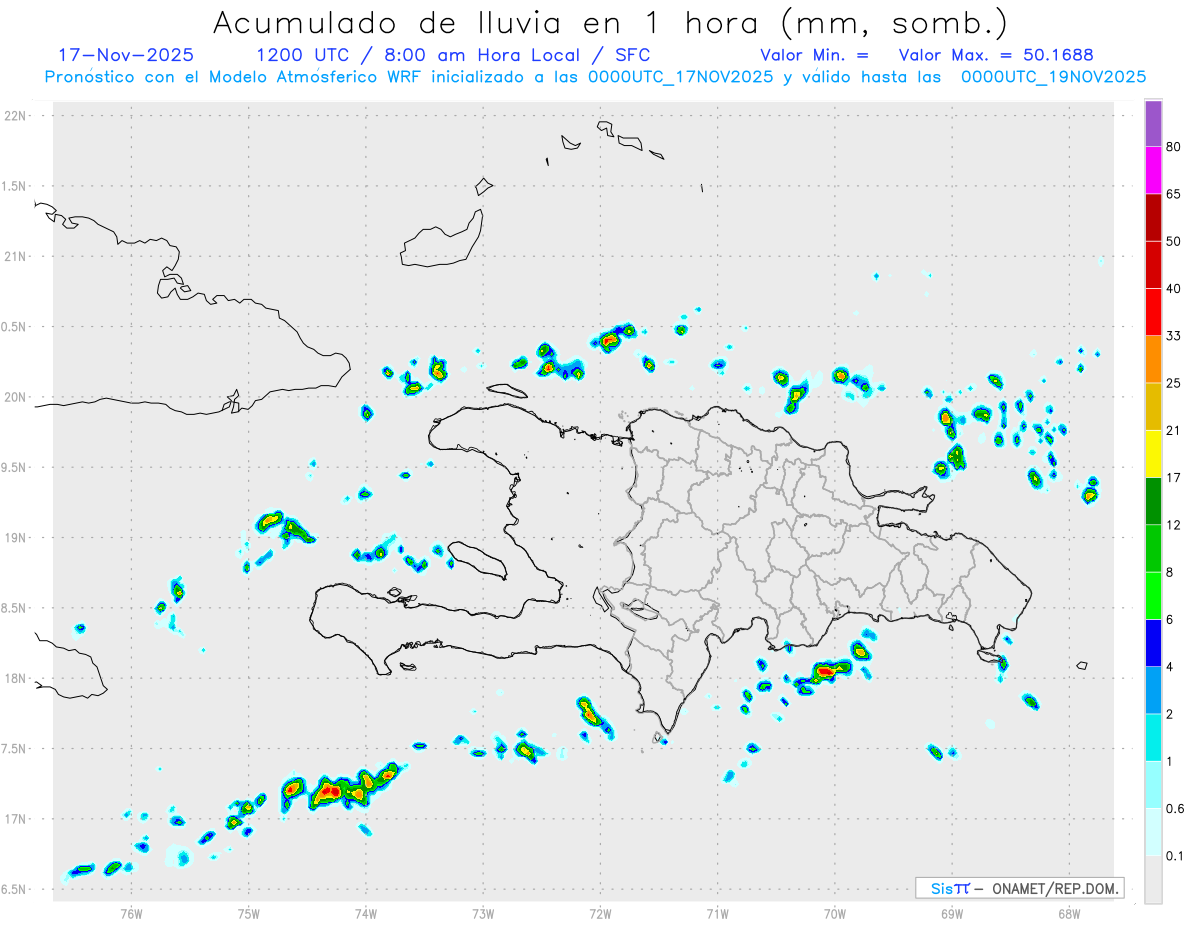Click the "75W" longitude axis label
Viewport: 1200px width, 927px height.
(x=249, y=914)
